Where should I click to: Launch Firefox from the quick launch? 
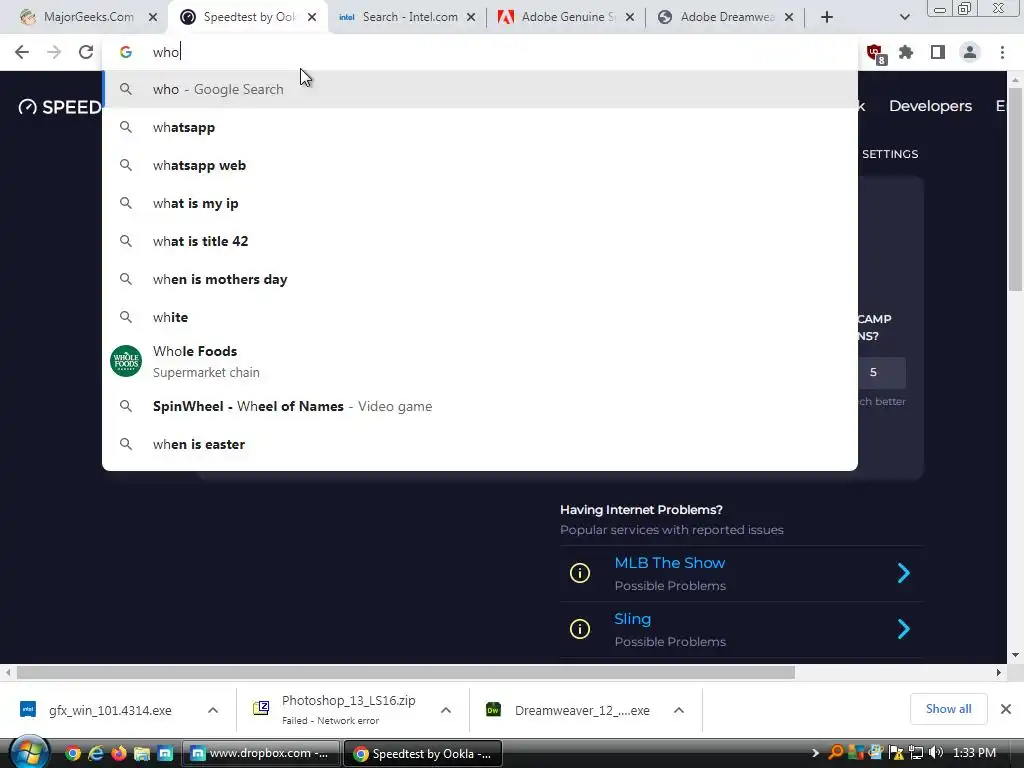tap(119, 754)
